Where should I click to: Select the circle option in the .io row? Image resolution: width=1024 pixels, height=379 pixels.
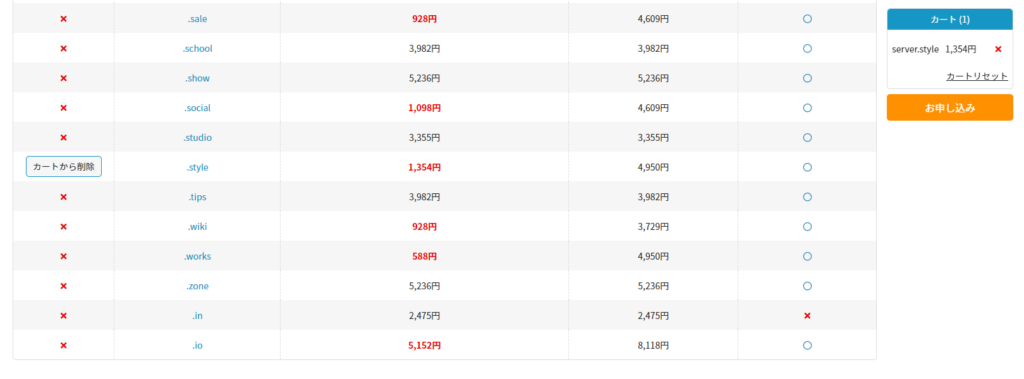(807, 345)
